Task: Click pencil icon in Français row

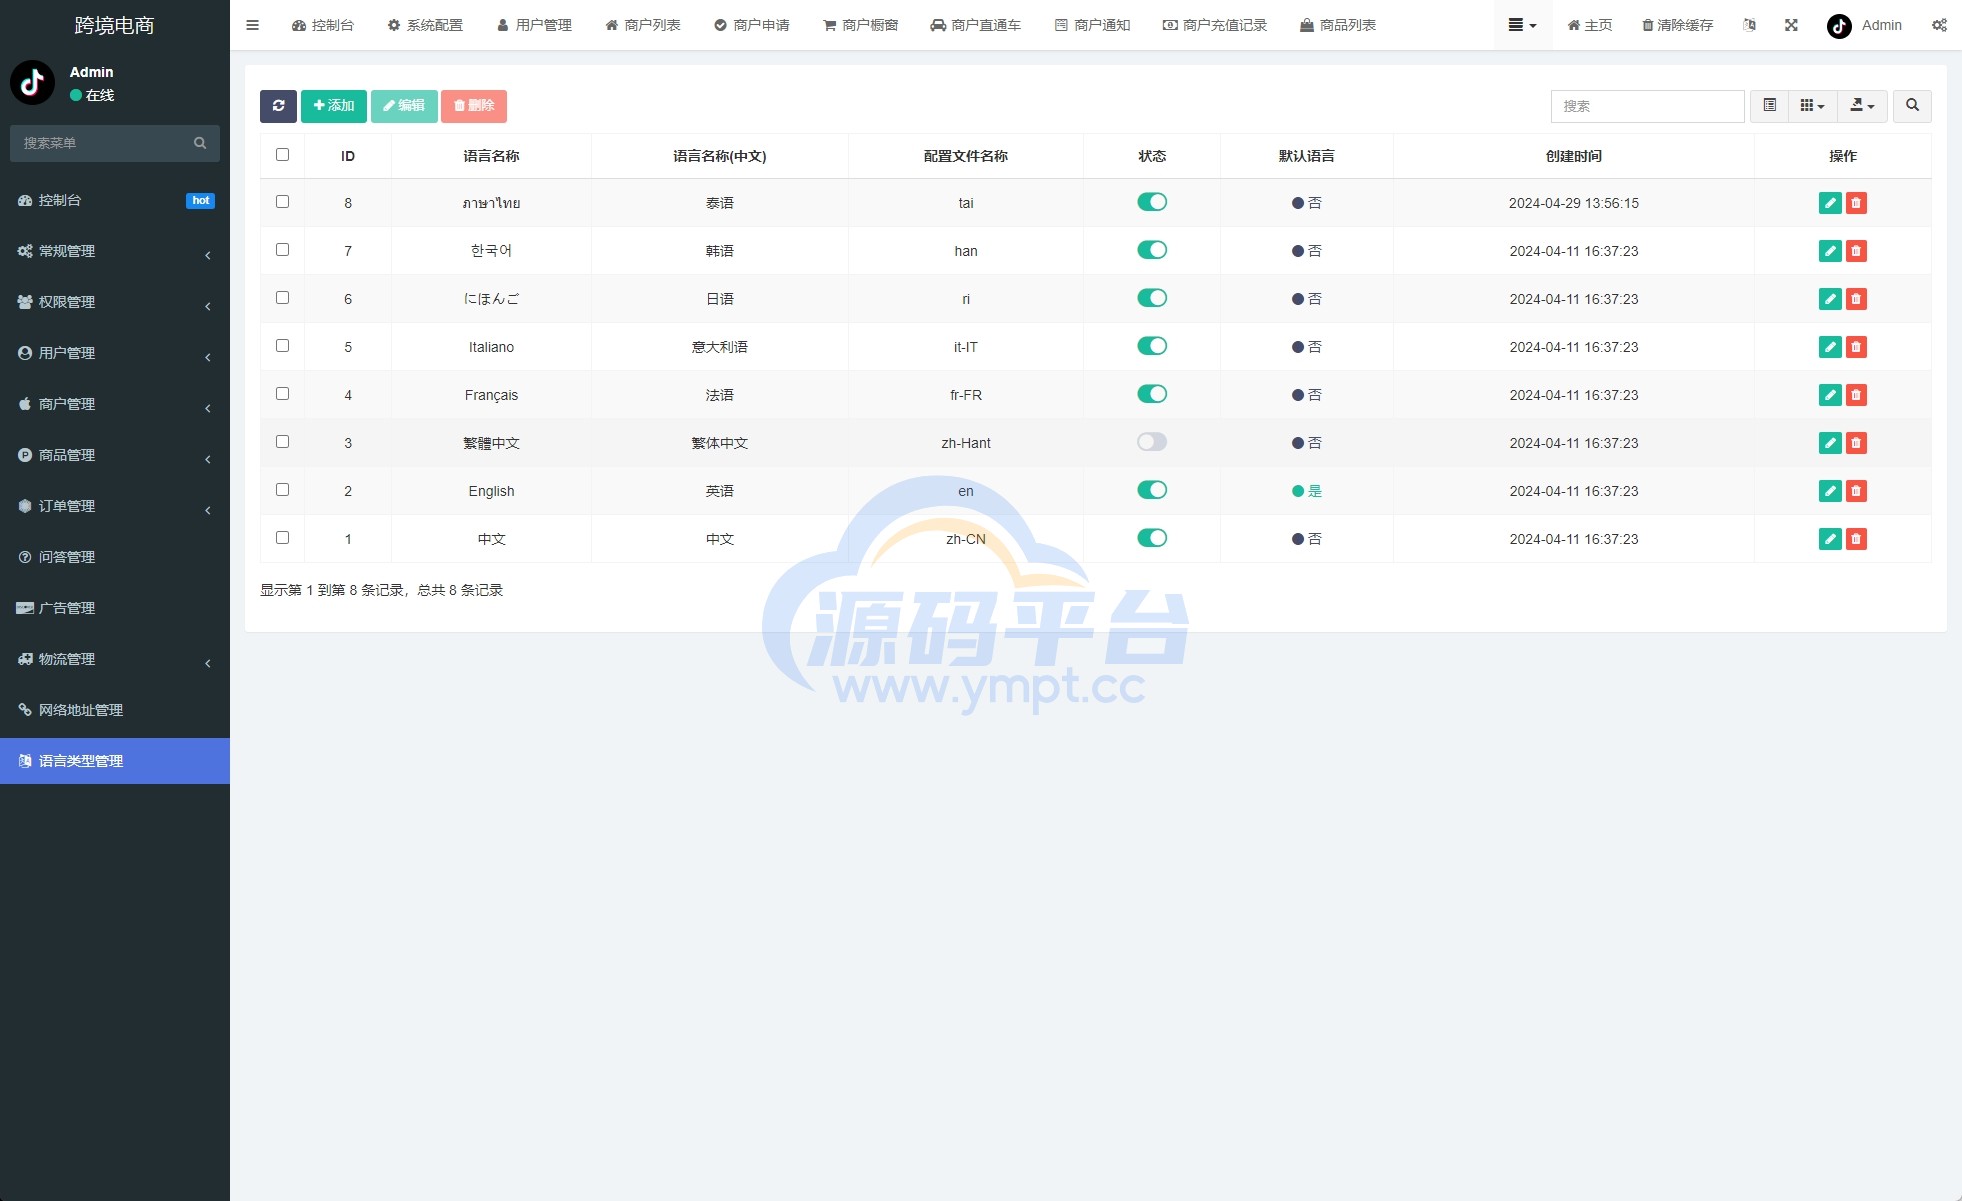Action: pos(1830,395)
